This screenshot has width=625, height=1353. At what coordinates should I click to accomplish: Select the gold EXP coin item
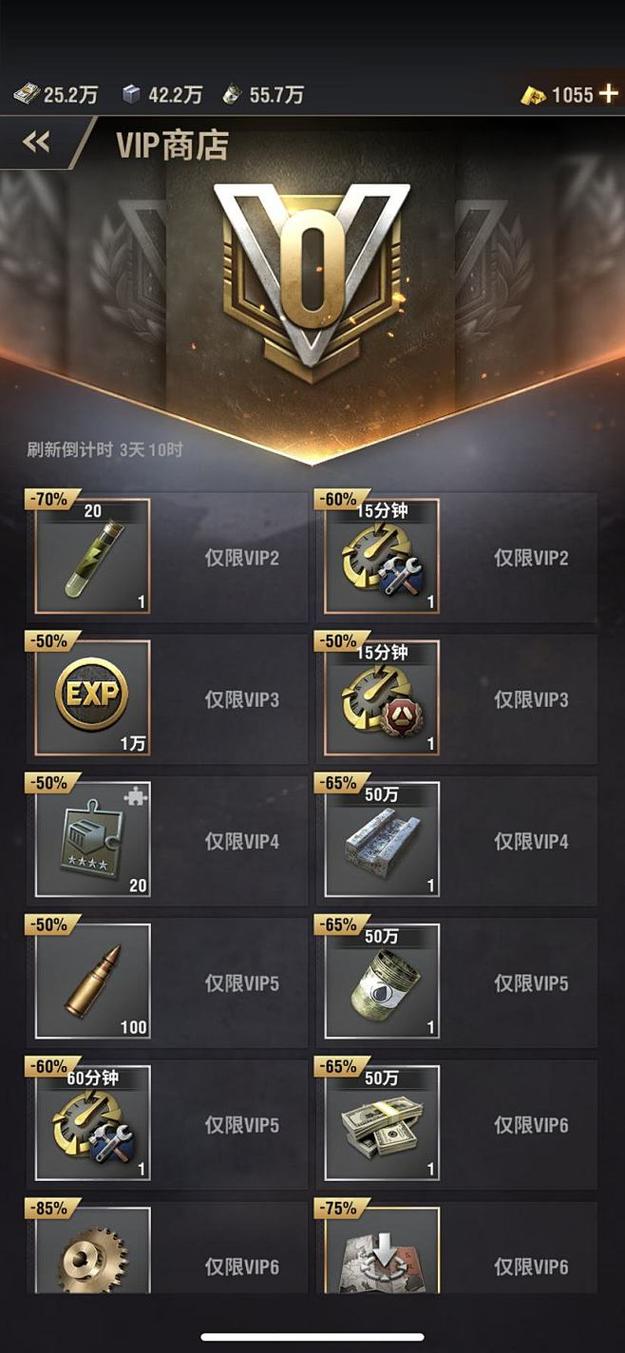pos(93,698)
